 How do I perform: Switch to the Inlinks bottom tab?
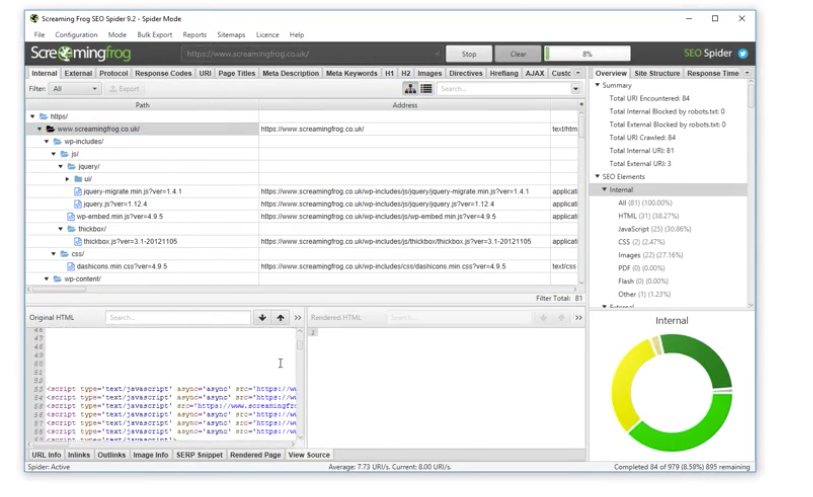coord(79,455)
